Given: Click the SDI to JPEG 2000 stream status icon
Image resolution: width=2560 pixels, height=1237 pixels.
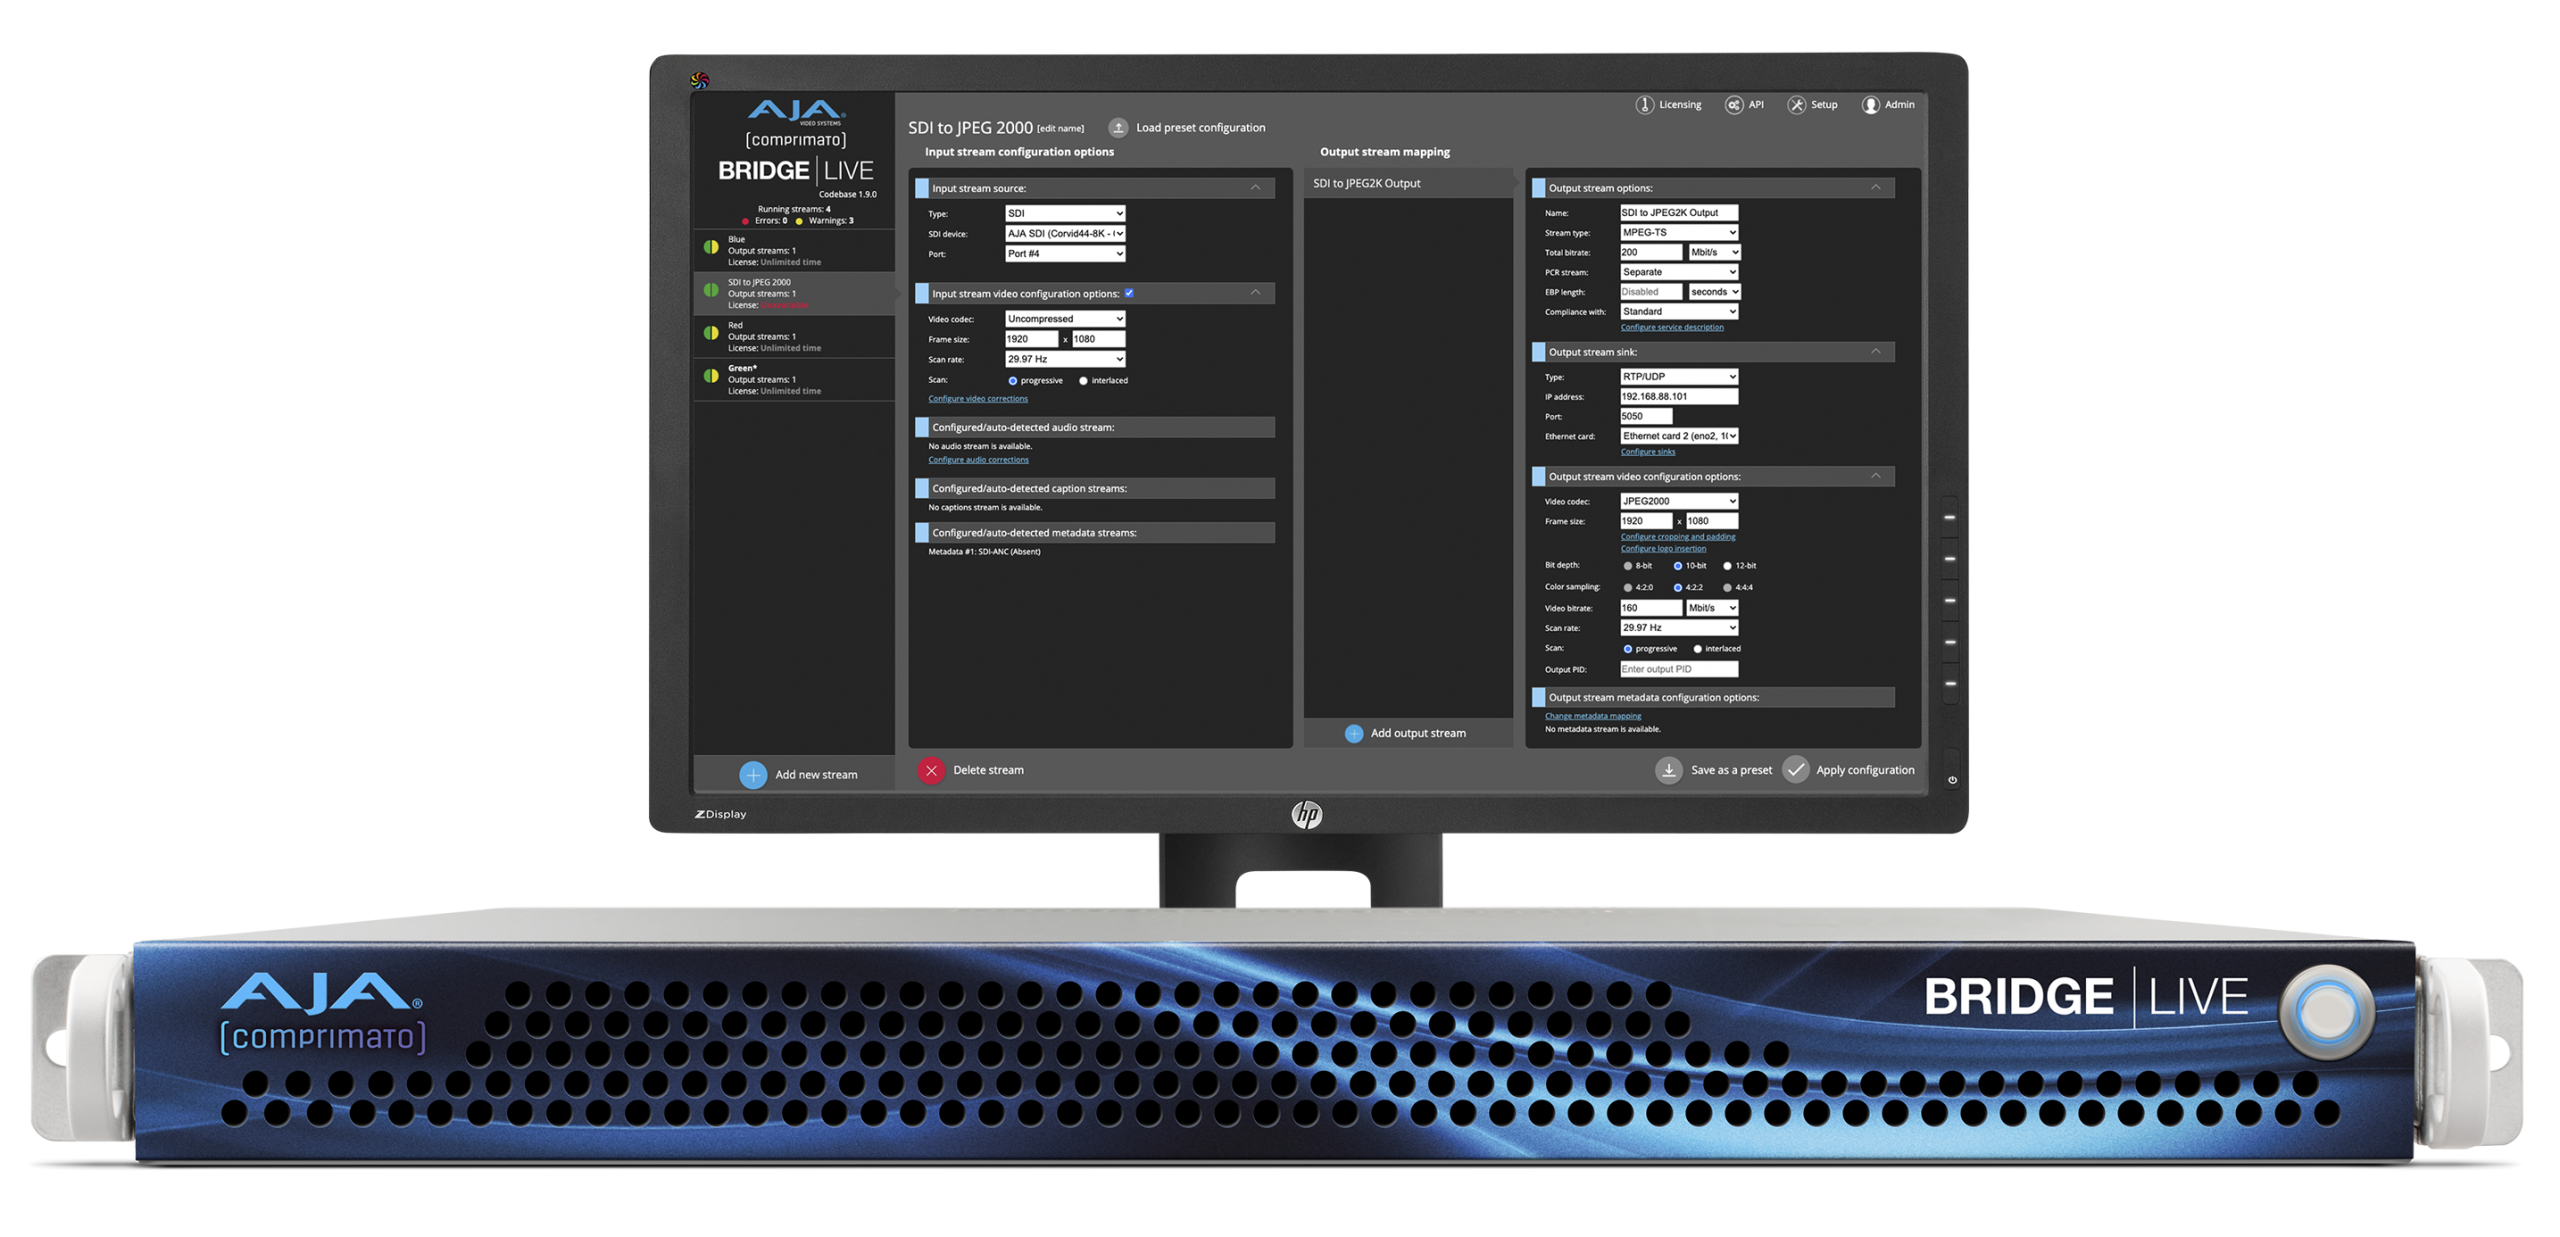Looking at the screenshot, I should point(711,290).
